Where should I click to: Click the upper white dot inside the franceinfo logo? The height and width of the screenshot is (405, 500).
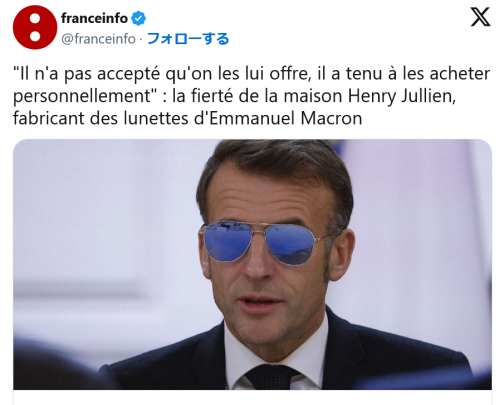35,19
